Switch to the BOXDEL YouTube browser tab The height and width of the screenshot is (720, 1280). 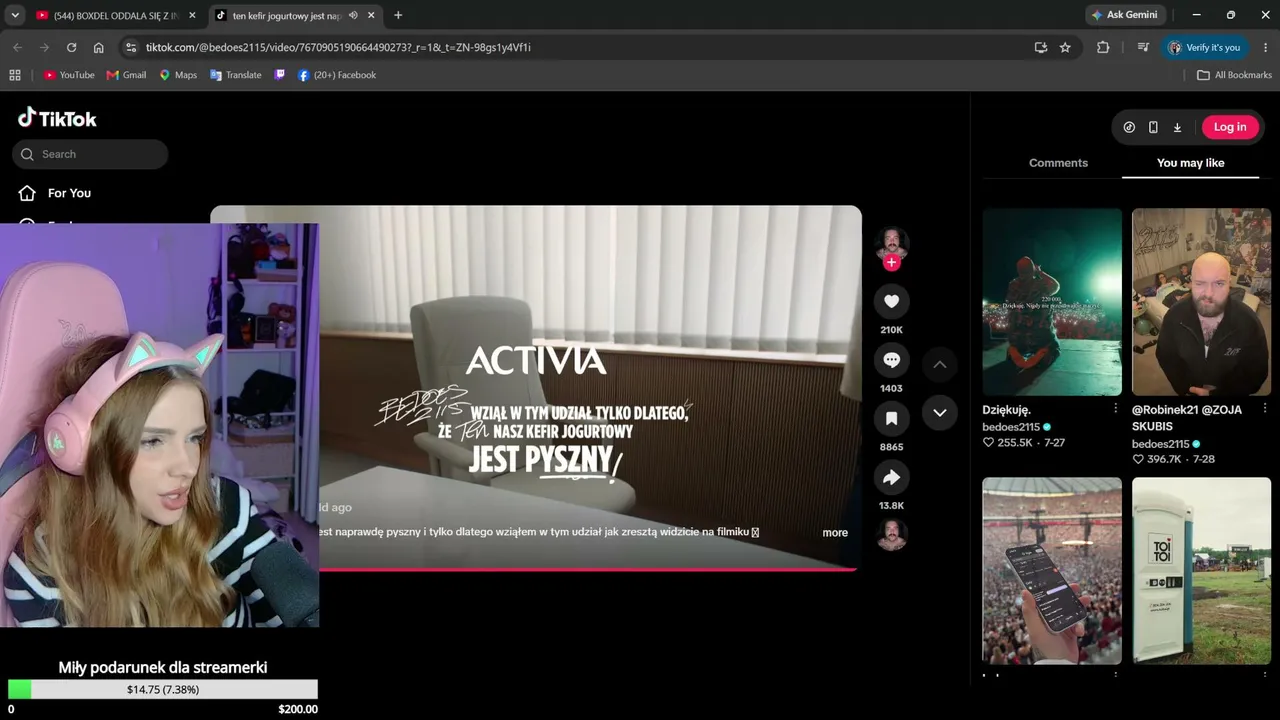coord(115,15)
